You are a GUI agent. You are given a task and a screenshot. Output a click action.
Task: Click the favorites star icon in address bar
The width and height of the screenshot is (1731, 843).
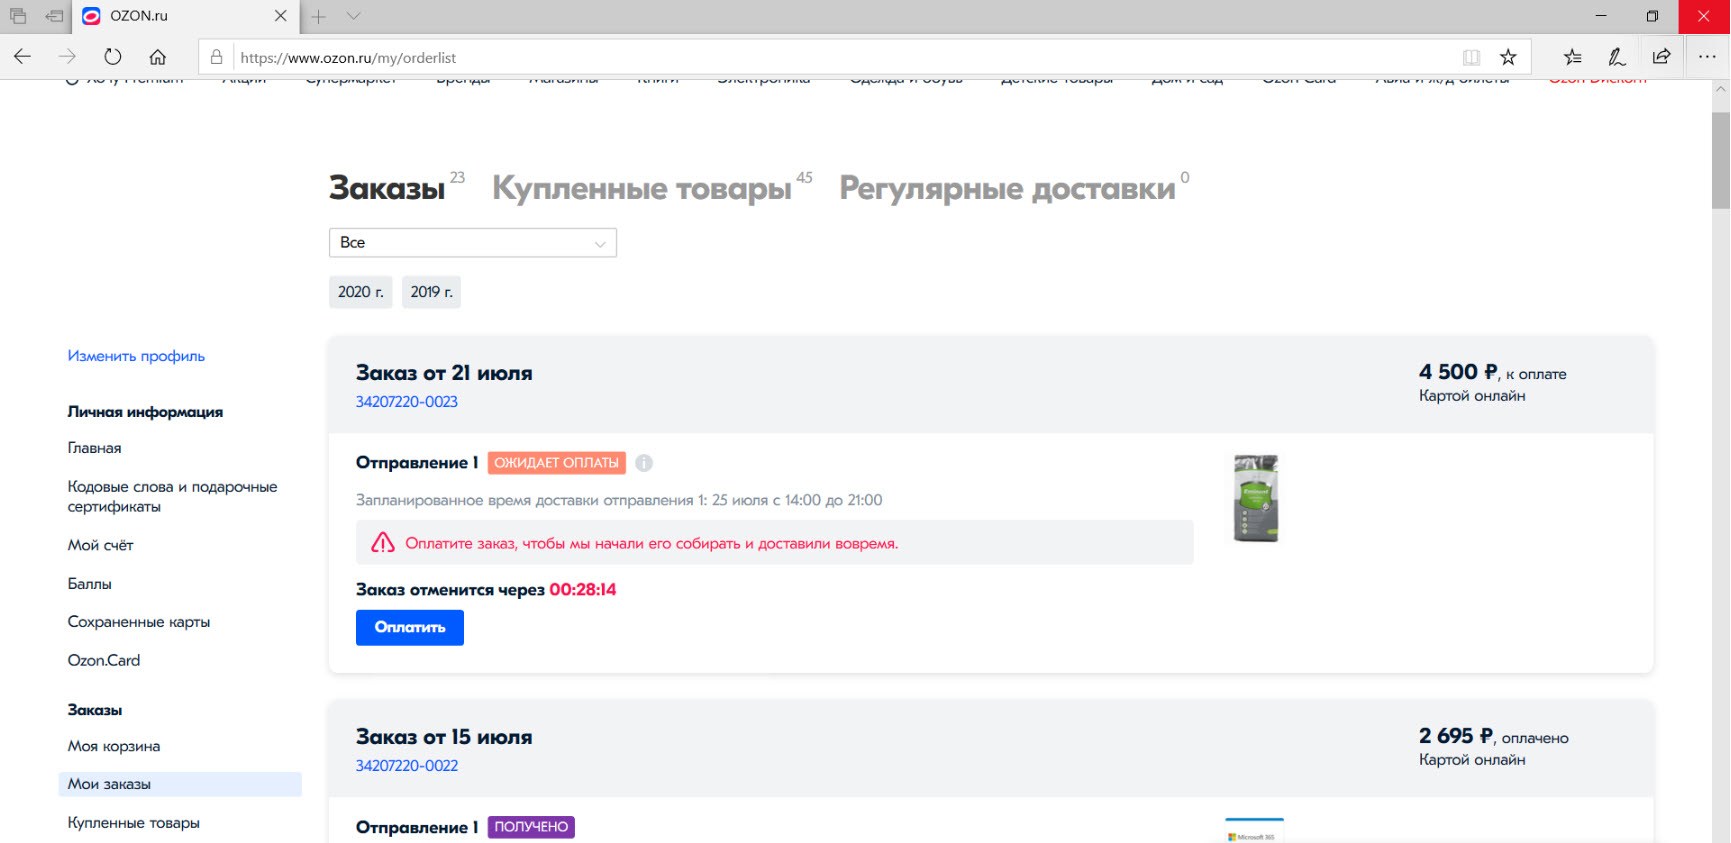click(x=1508, y=57)
